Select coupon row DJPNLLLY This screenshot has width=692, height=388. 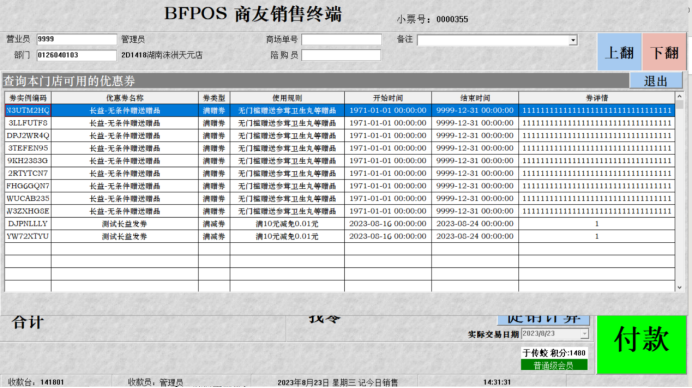[339, 223]
